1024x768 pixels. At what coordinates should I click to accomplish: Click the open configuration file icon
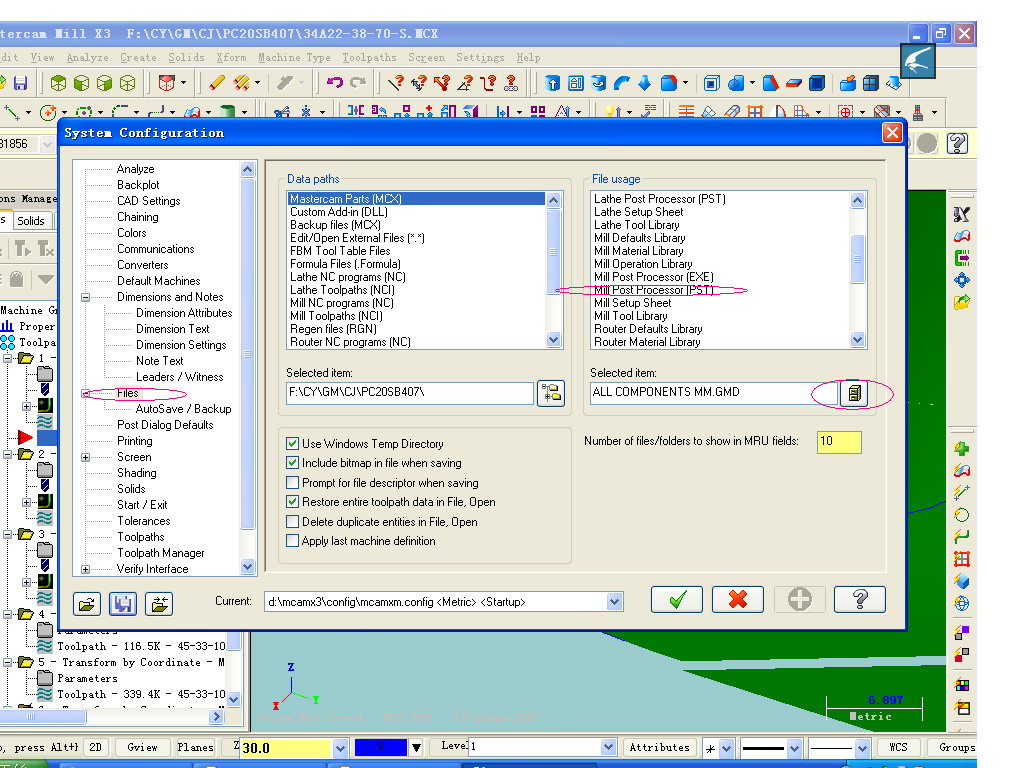coord(87,604)
